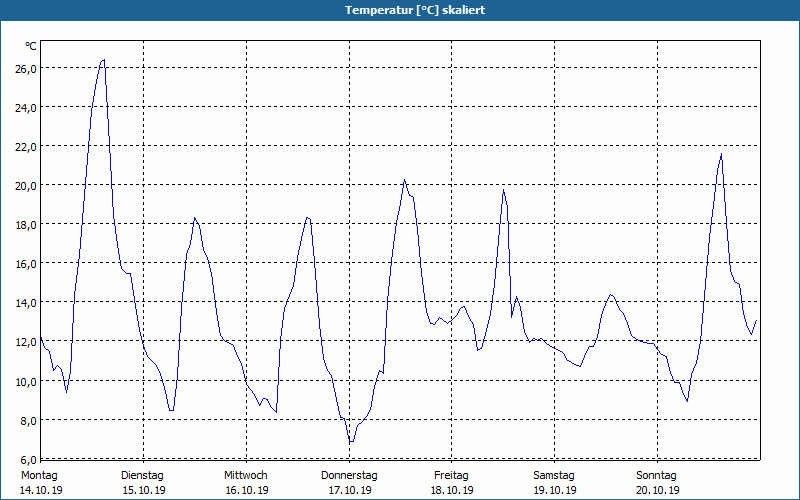
Task: Click the date 19.10.19
Action: pyautogui.click(x=555, y=490)
